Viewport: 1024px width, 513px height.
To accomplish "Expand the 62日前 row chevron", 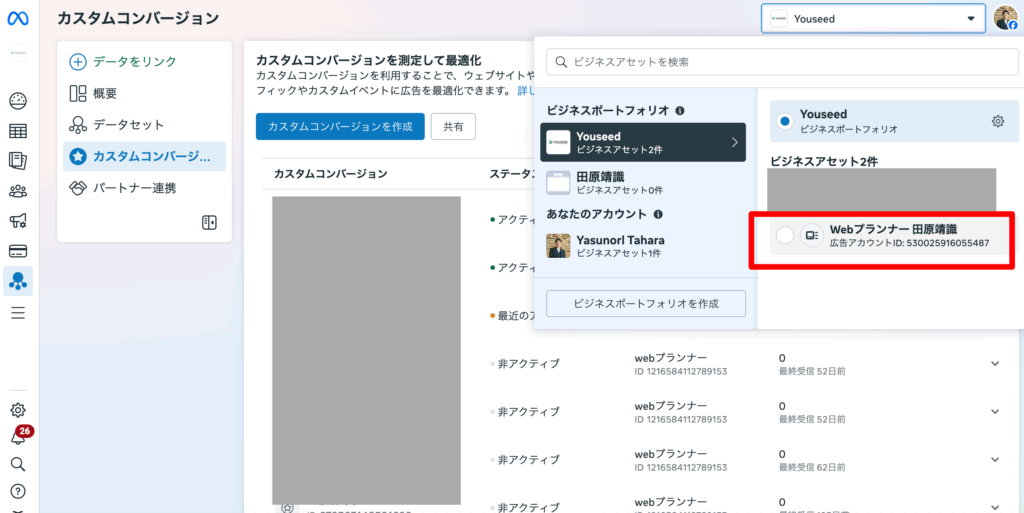I will tap(995, 459).
